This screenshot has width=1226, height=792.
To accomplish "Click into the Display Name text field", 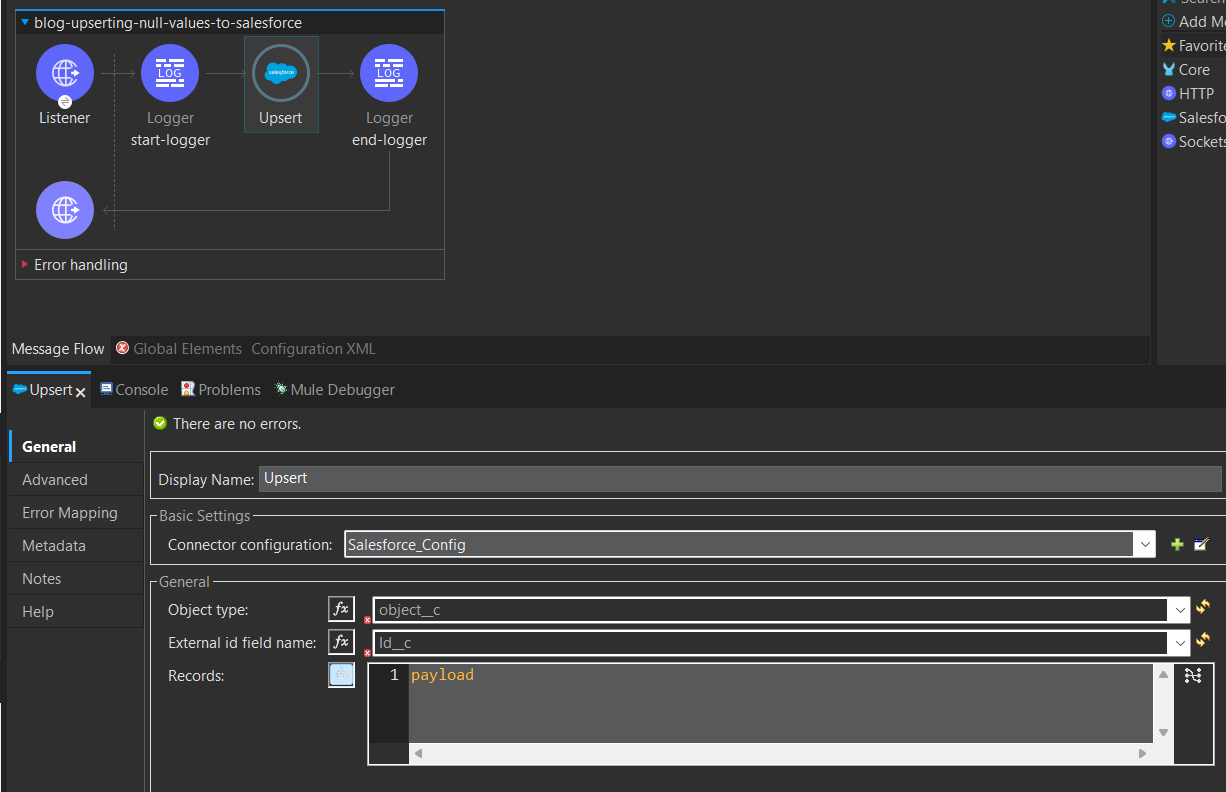I will point(738,479).
